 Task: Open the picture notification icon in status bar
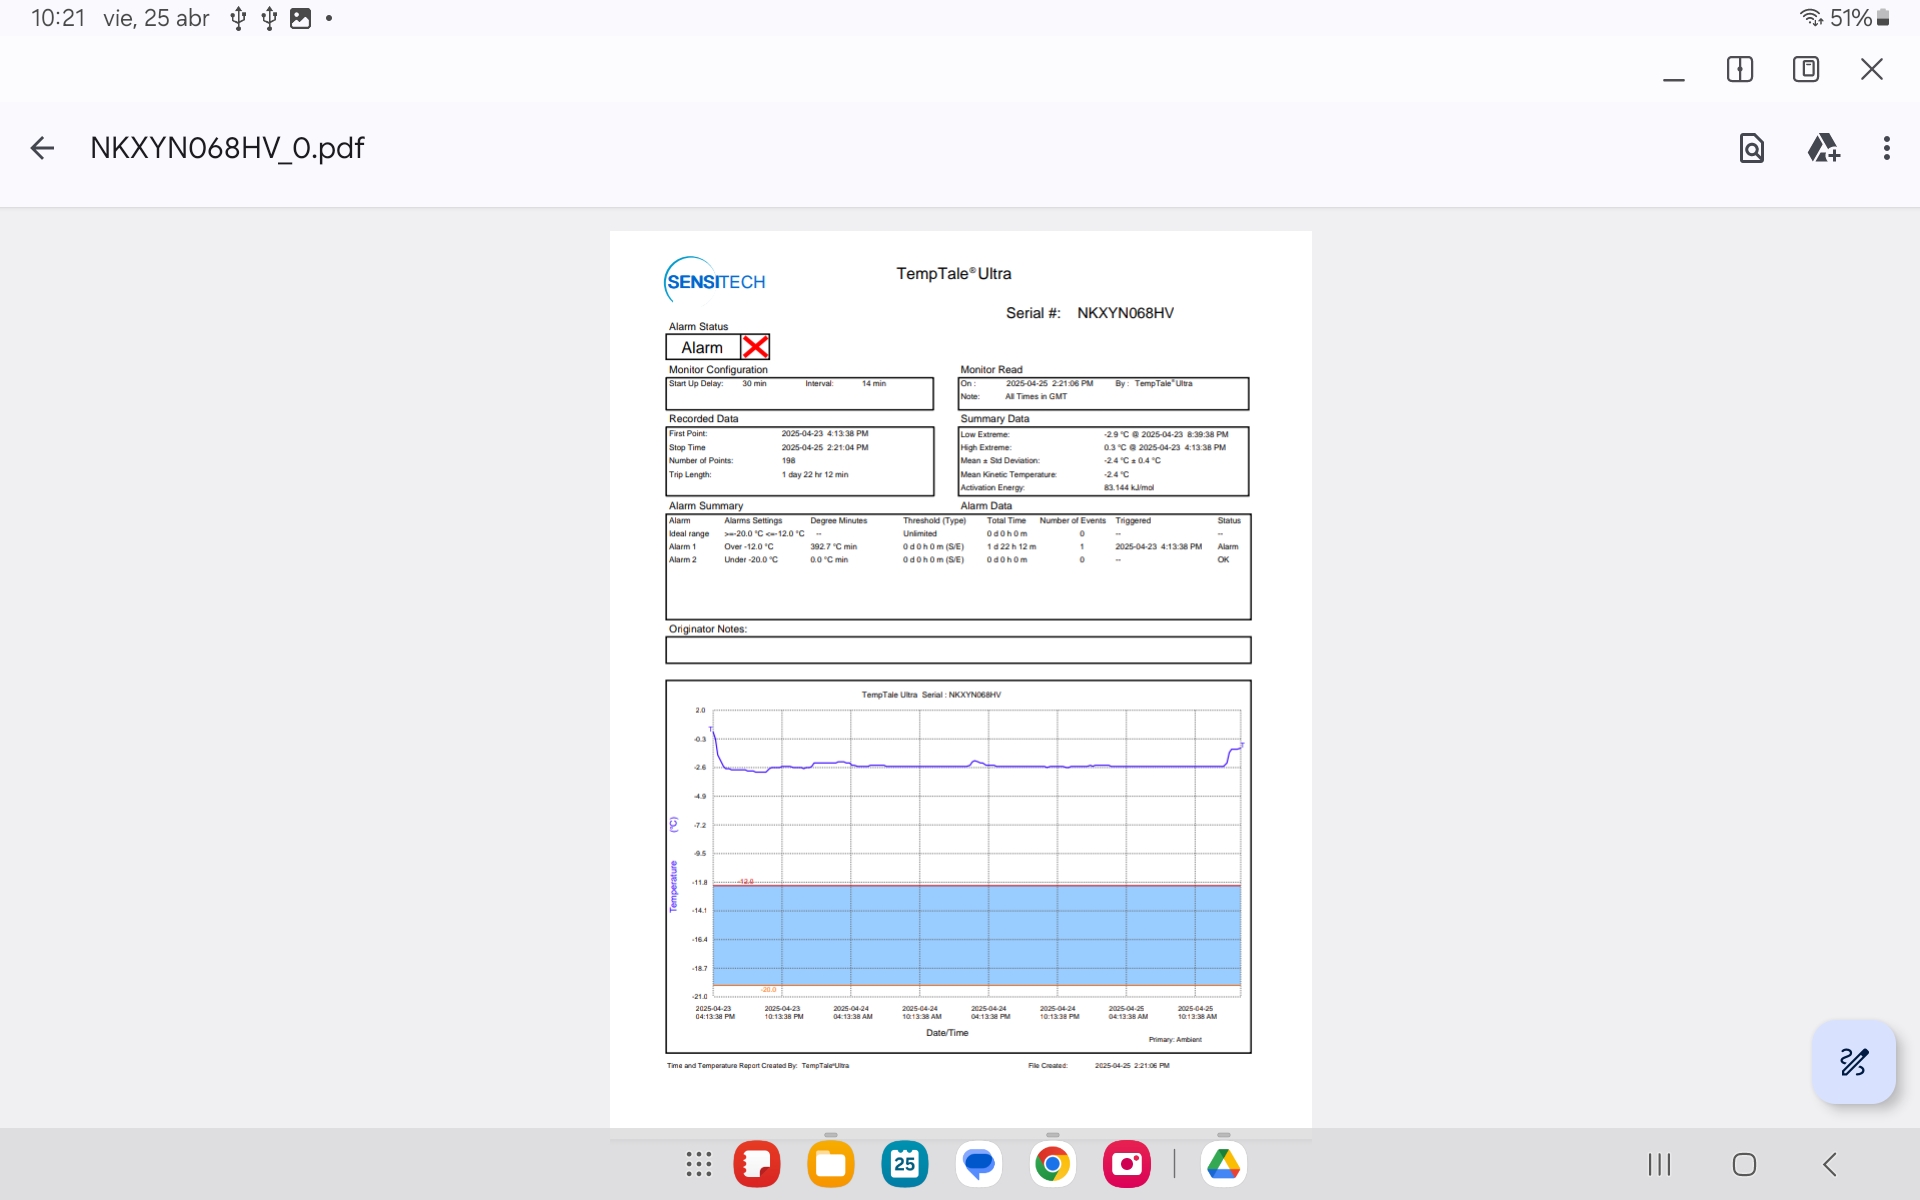(300, 18)
